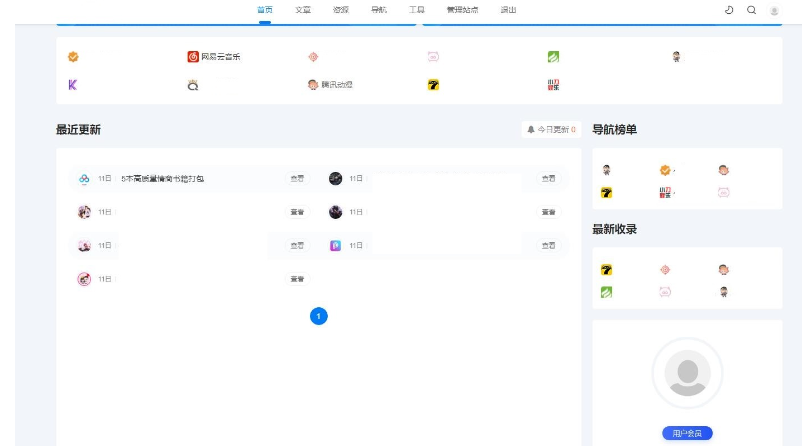Open the monkey icon in 导航榜单

click(723, 170)
